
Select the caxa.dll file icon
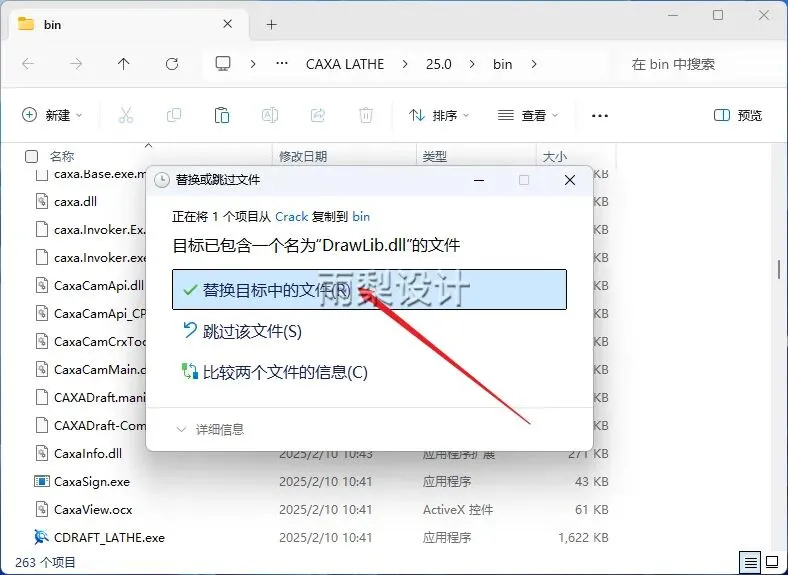42,202
